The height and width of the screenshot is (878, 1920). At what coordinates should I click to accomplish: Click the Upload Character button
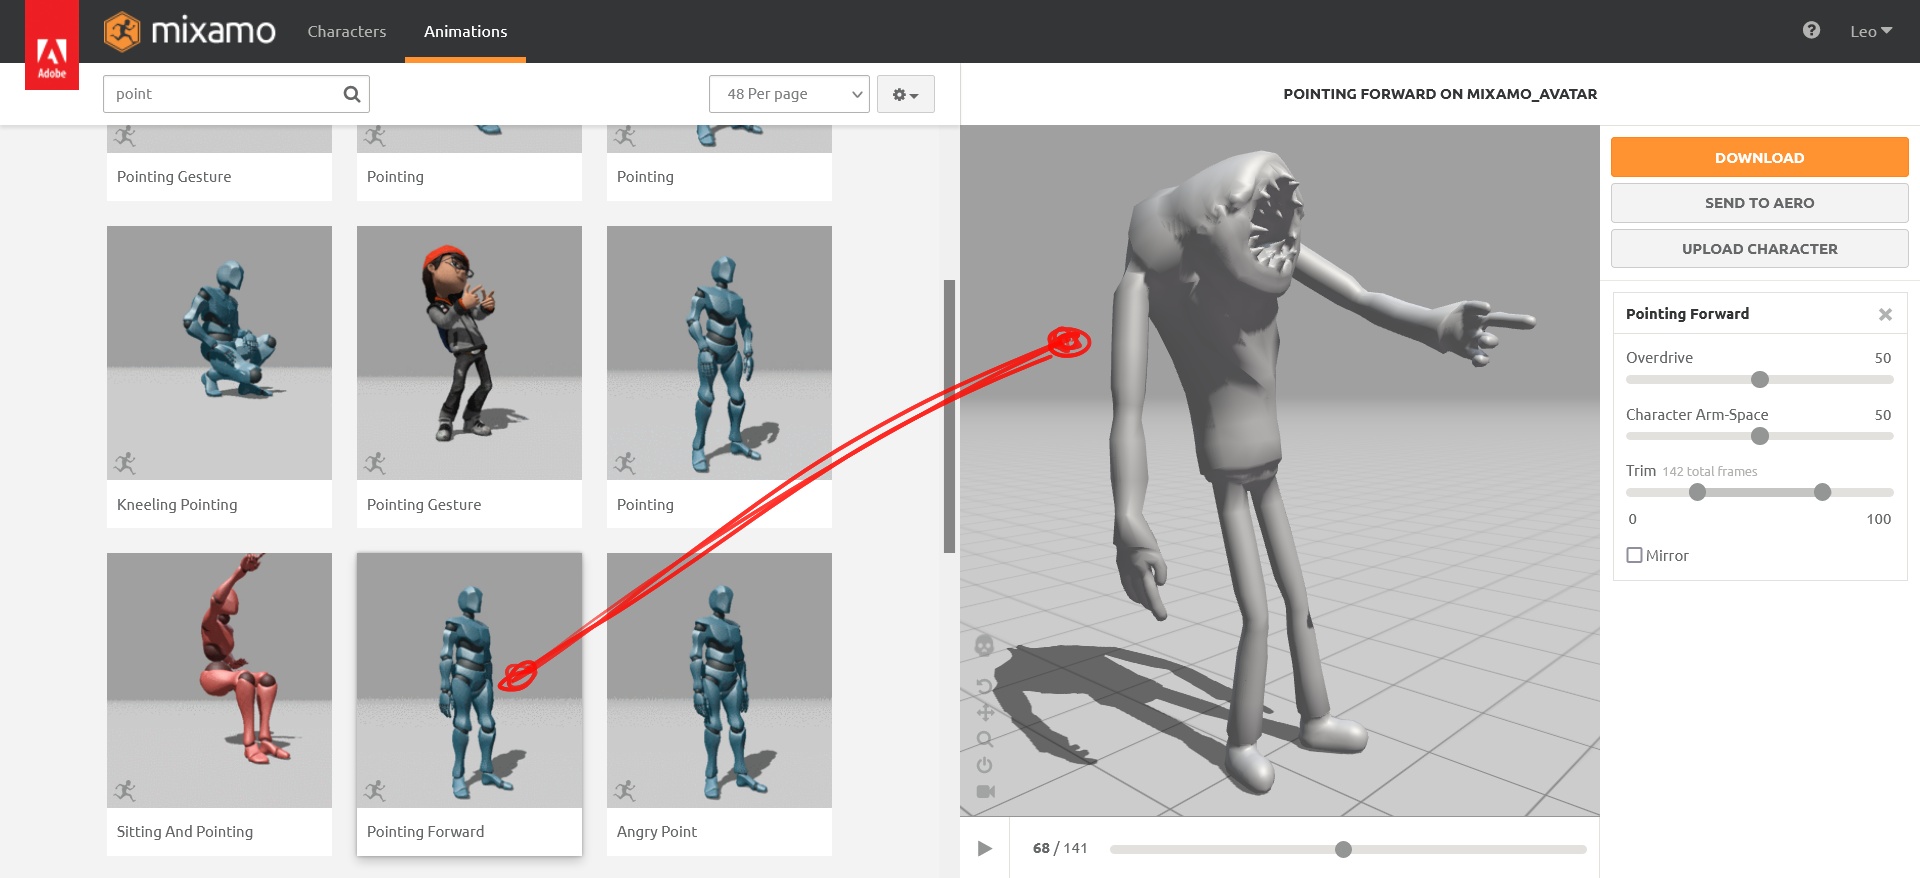1759,249
